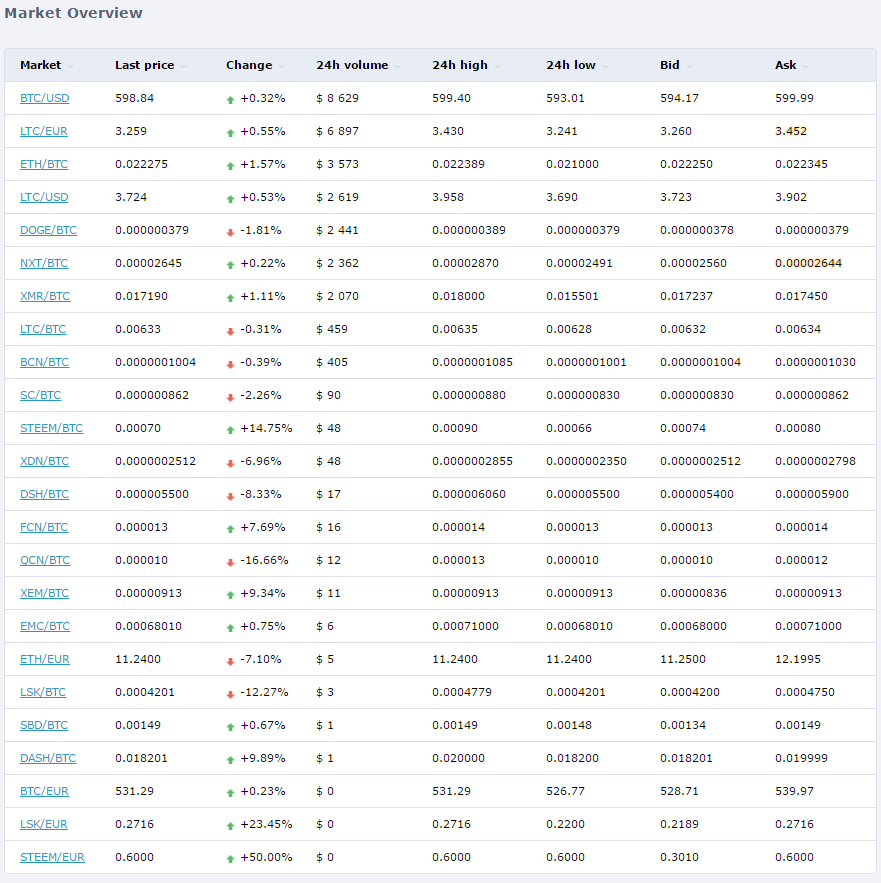Viewport: 881px width, 883px height.
Task: Click the 0.3010 bid value
Action: tap(679, 858)
